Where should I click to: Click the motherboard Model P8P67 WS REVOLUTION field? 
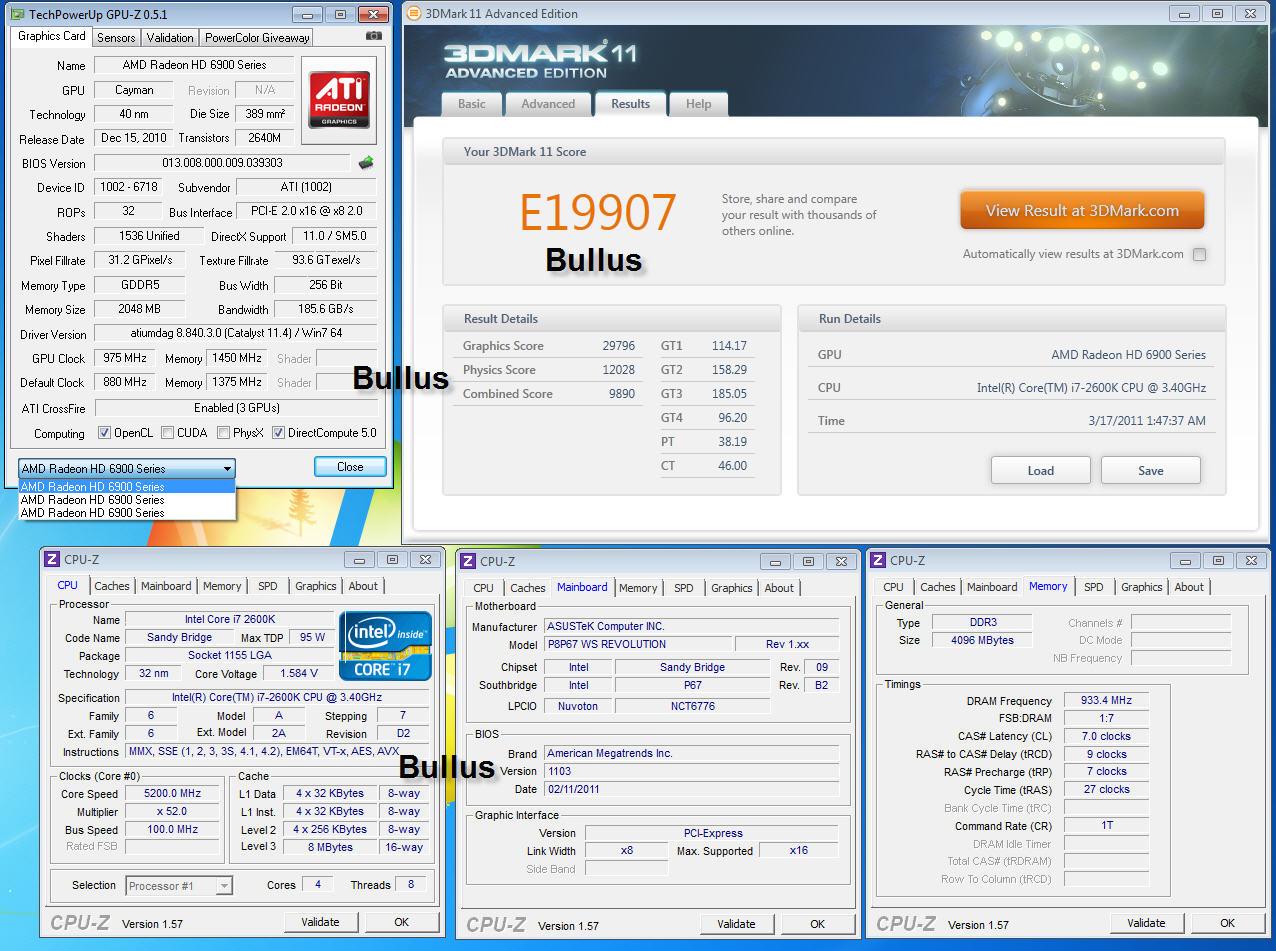click(x=637, y=644)
